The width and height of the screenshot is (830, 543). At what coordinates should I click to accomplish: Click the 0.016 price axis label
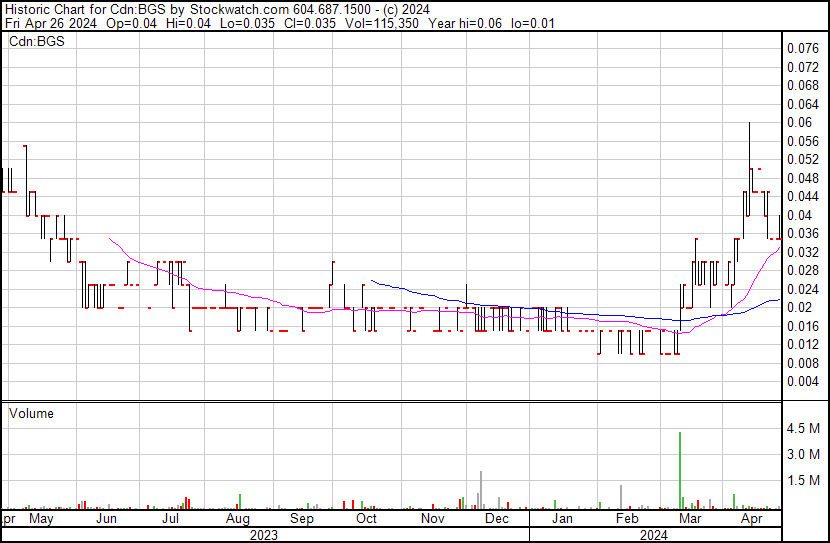click(803, 327)
